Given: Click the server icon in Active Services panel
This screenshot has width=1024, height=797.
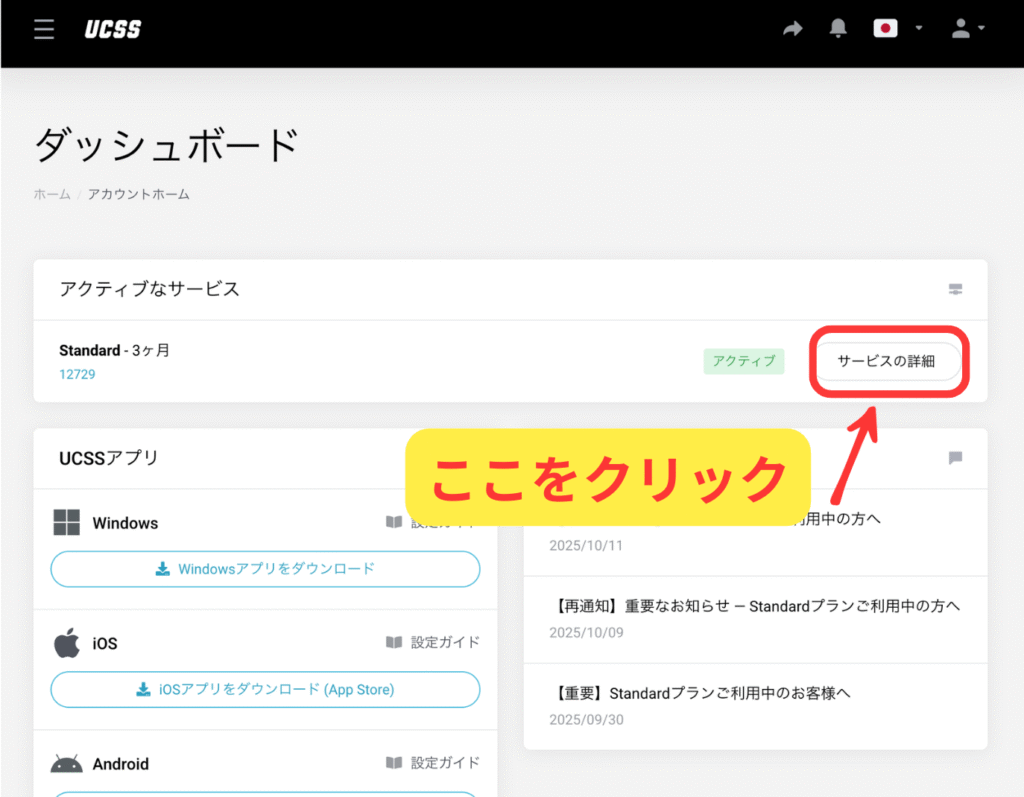Looking at the screenshot, I should 955,290.
